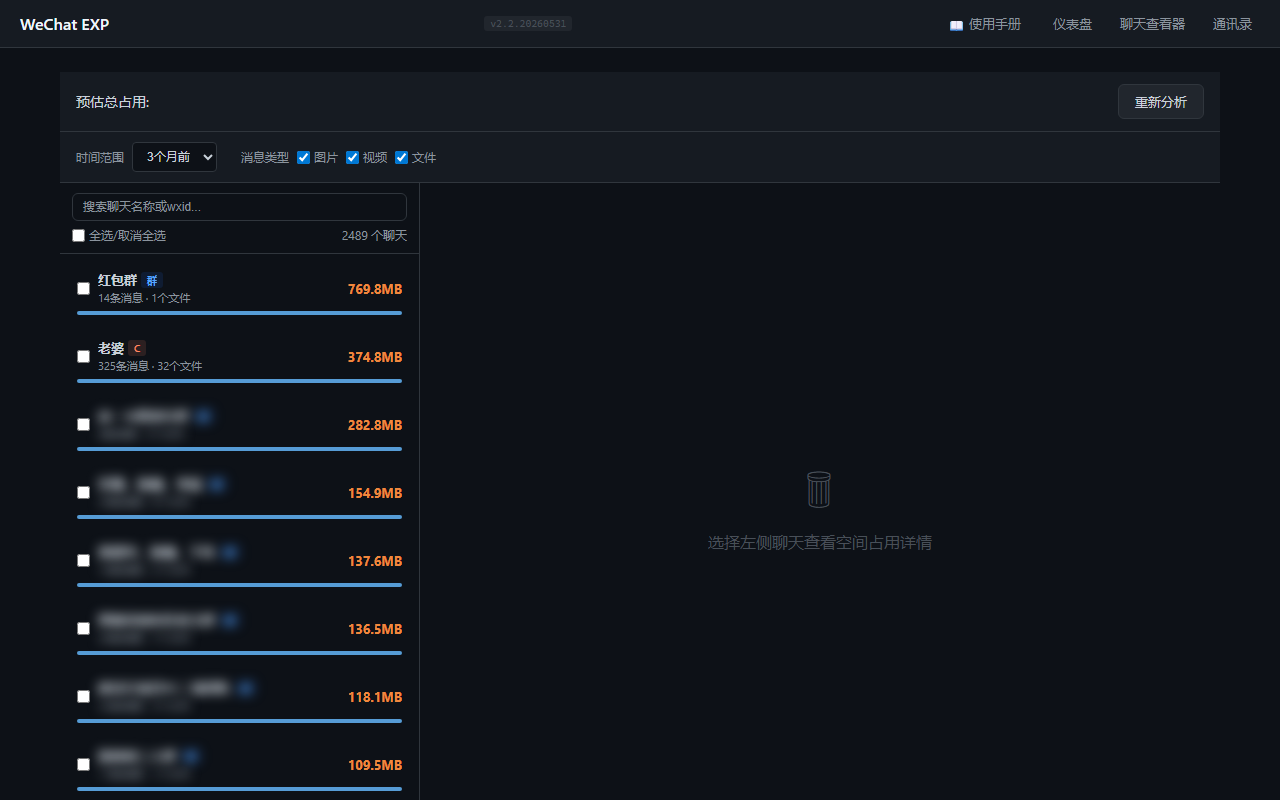This screenshot has width=1280, height=800.
Task: Open the 使用手册 manual link
Action: (985, 24)
